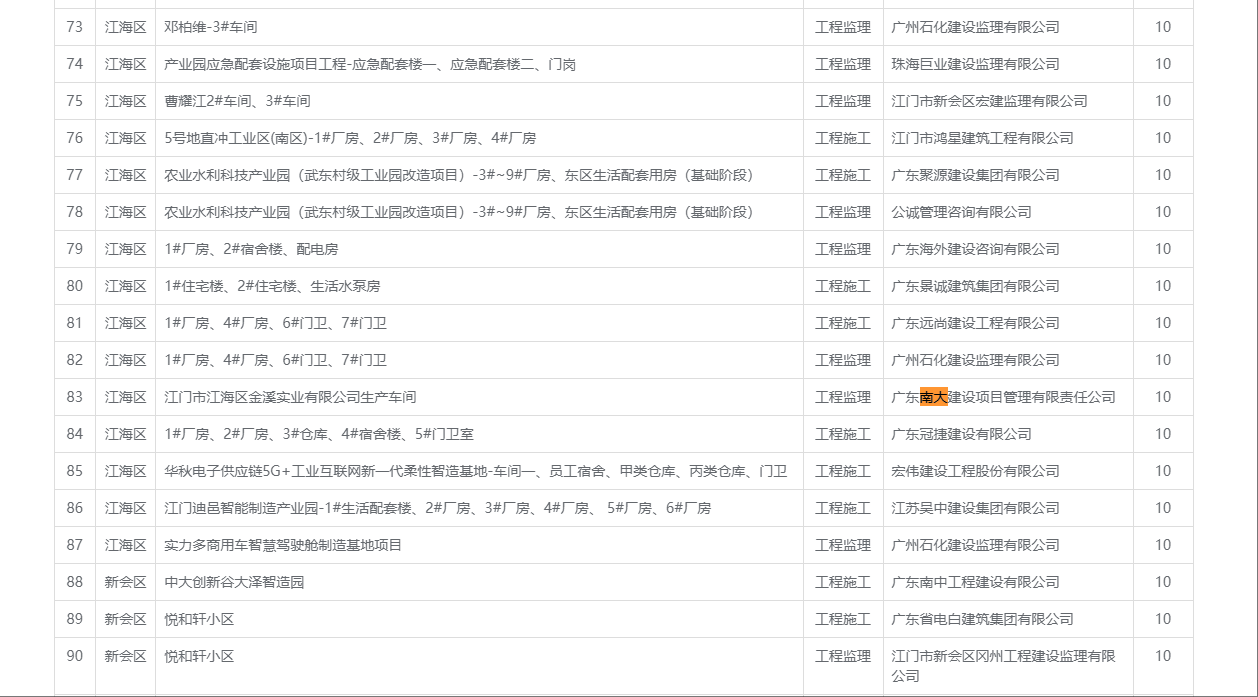1258x697 pixels.
Task: Click '1#厂房、4#厂房、6#门卫' project in row 81
Action: pos(275,323)
